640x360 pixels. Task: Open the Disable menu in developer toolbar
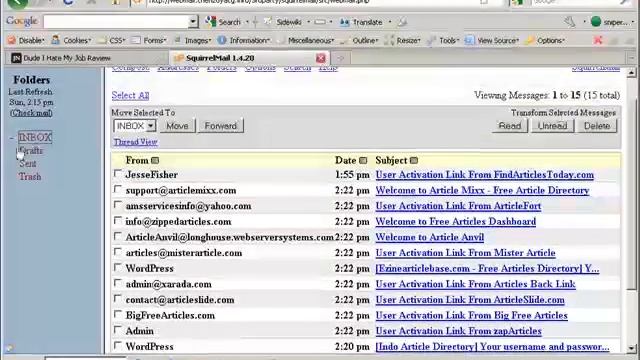[x=27, y=40]
